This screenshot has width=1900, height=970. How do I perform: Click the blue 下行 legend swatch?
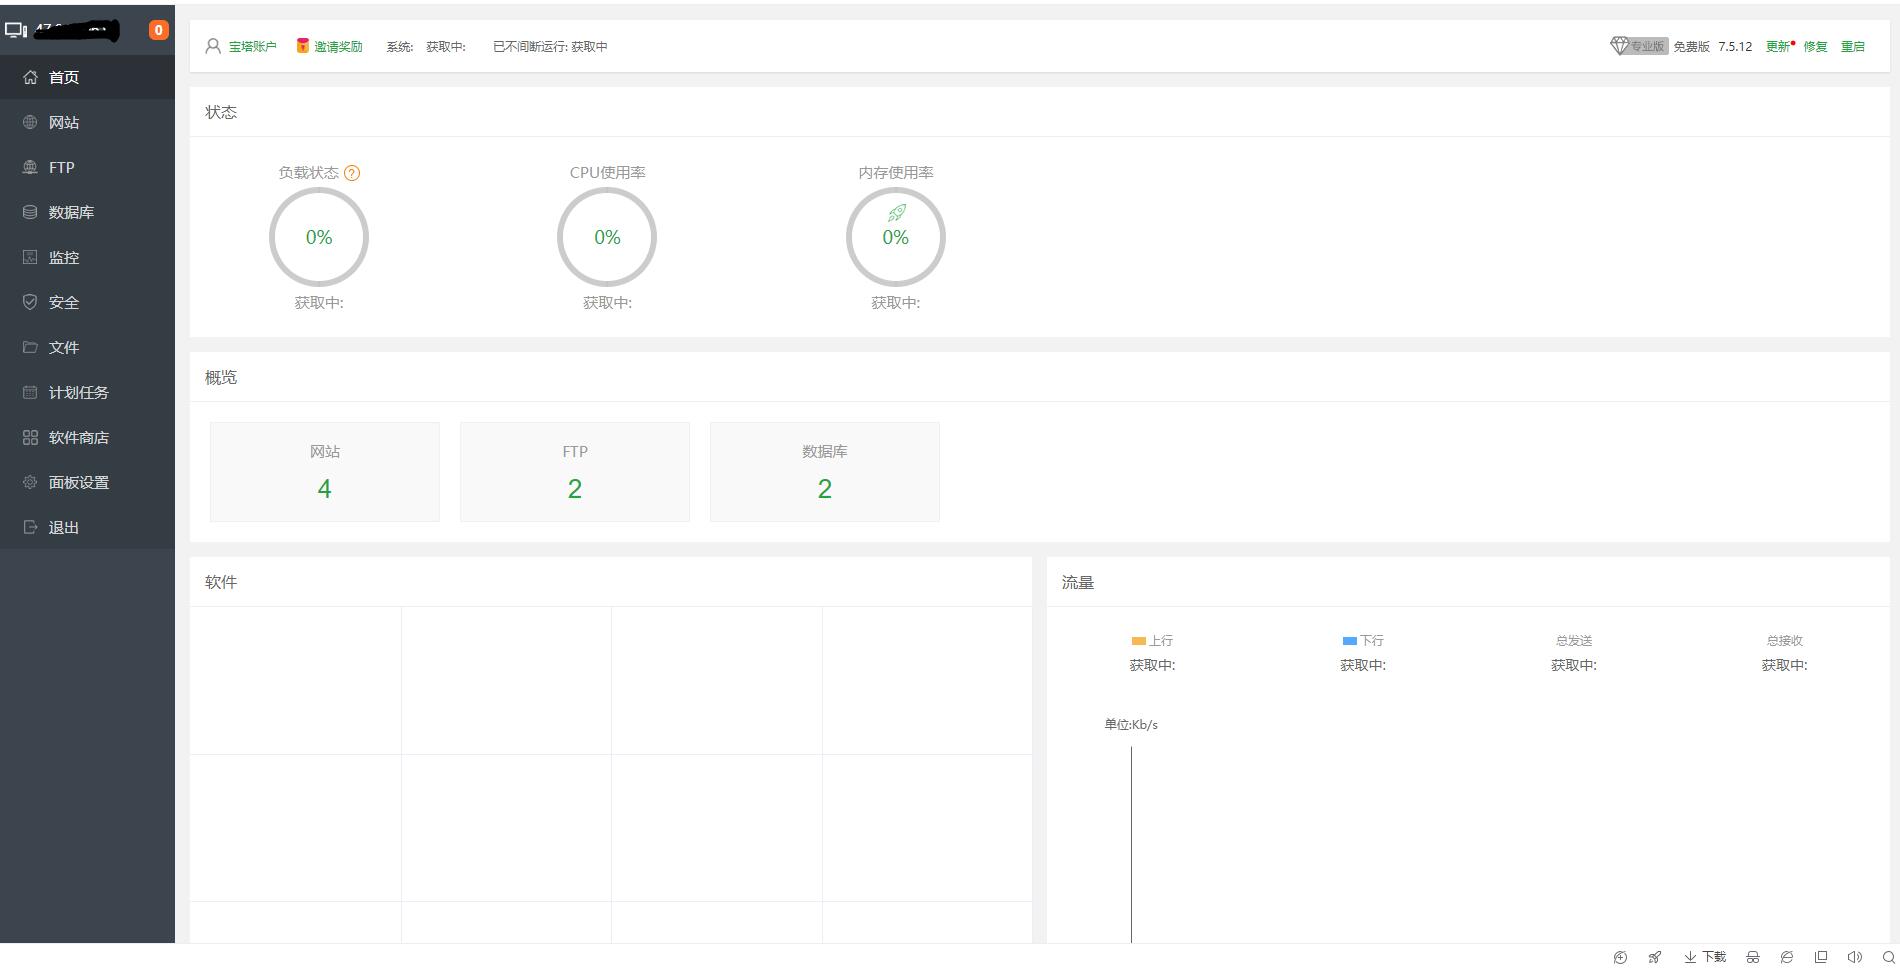click(x=1349, y=641)
